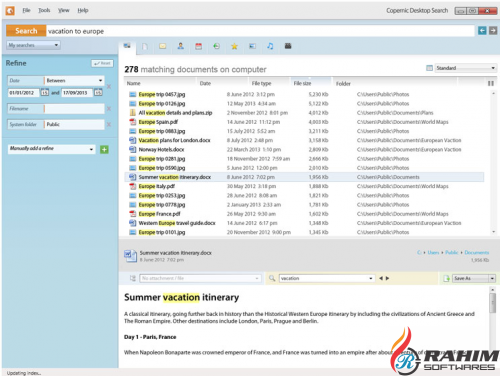Viewport: 500px width, 376px height.
Task: Jump to next highlighted match arrow
Action: tap(387, 278)
